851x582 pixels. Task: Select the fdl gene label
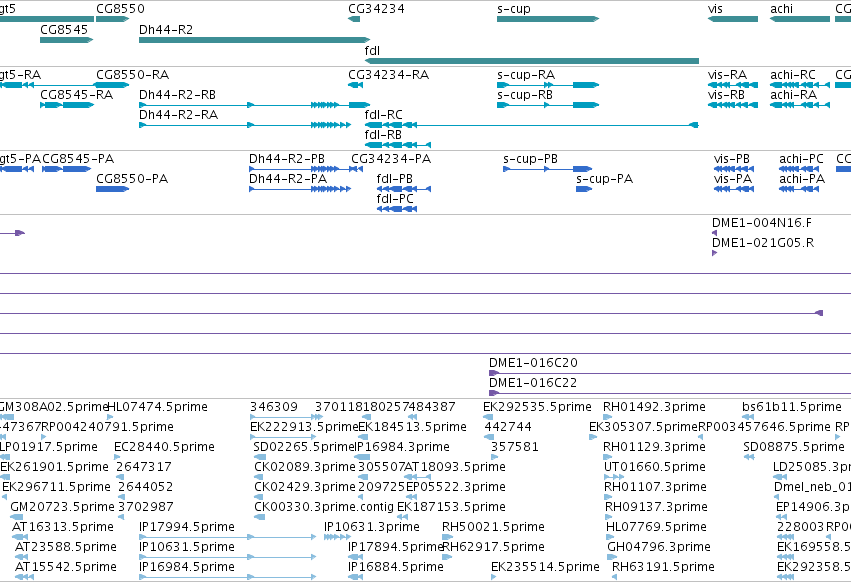(x=372, y=50)
